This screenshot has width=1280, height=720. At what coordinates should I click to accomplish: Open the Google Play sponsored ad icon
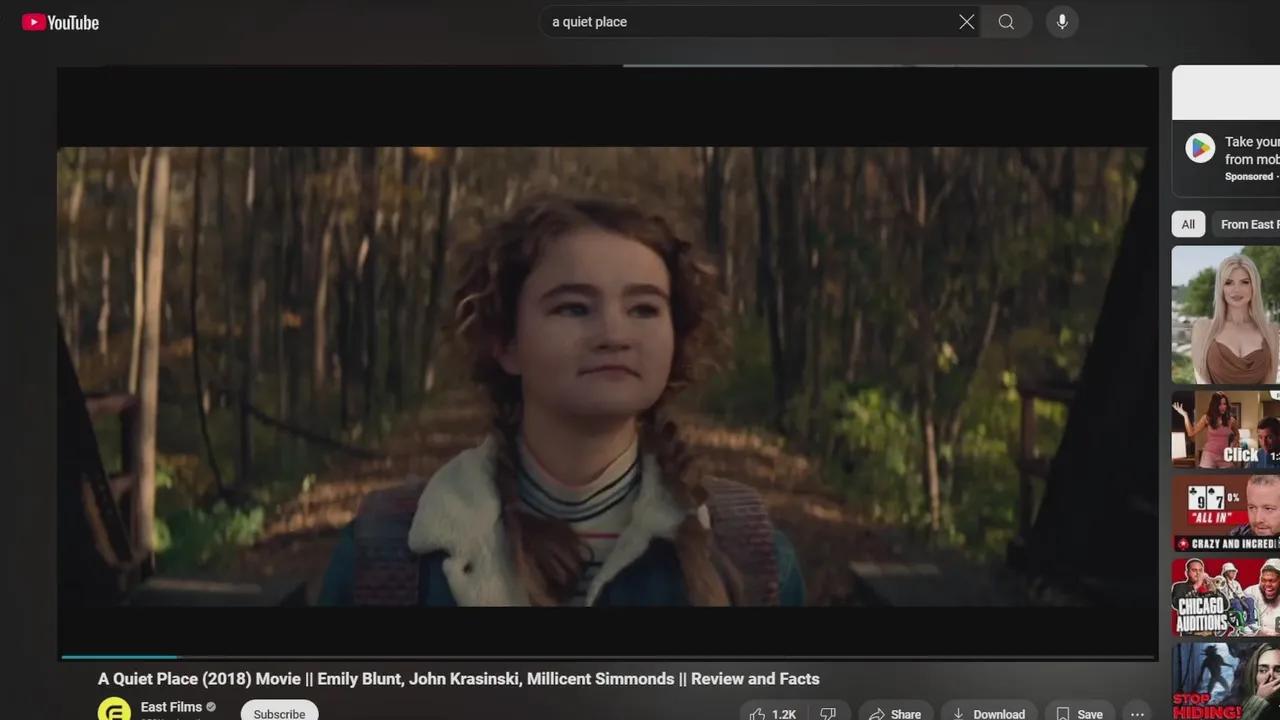pyautogui.click(x=1200, y=148)
